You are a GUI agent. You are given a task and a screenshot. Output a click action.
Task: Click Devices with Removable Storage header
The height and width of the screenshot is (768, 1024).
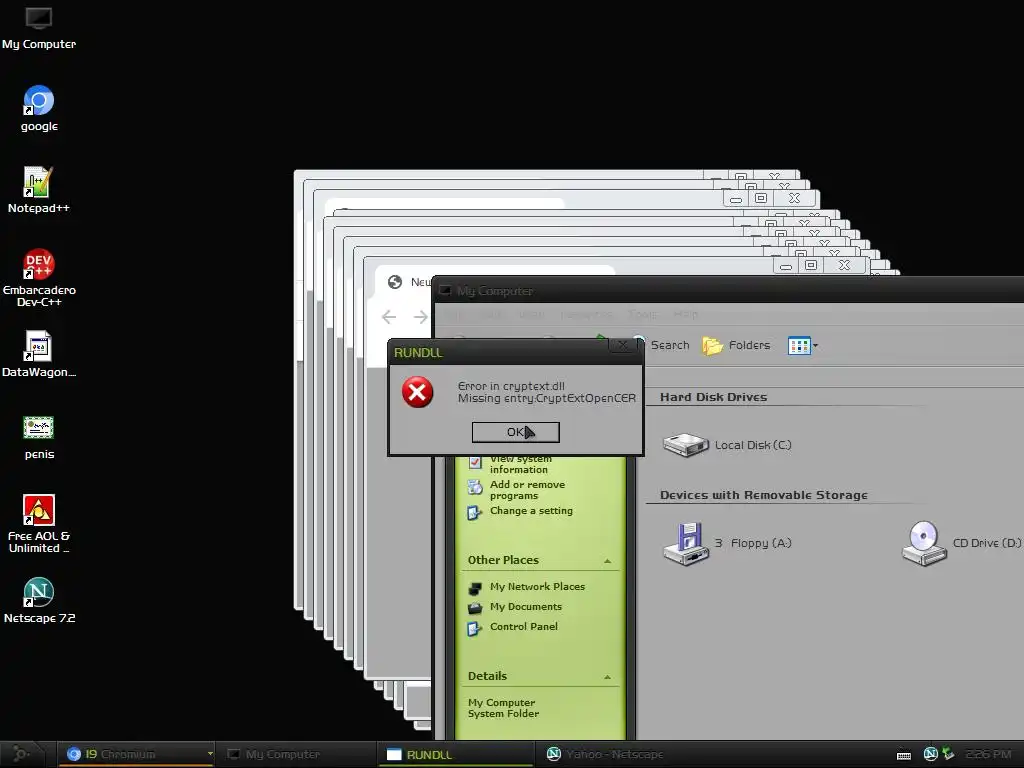(763, 495)
